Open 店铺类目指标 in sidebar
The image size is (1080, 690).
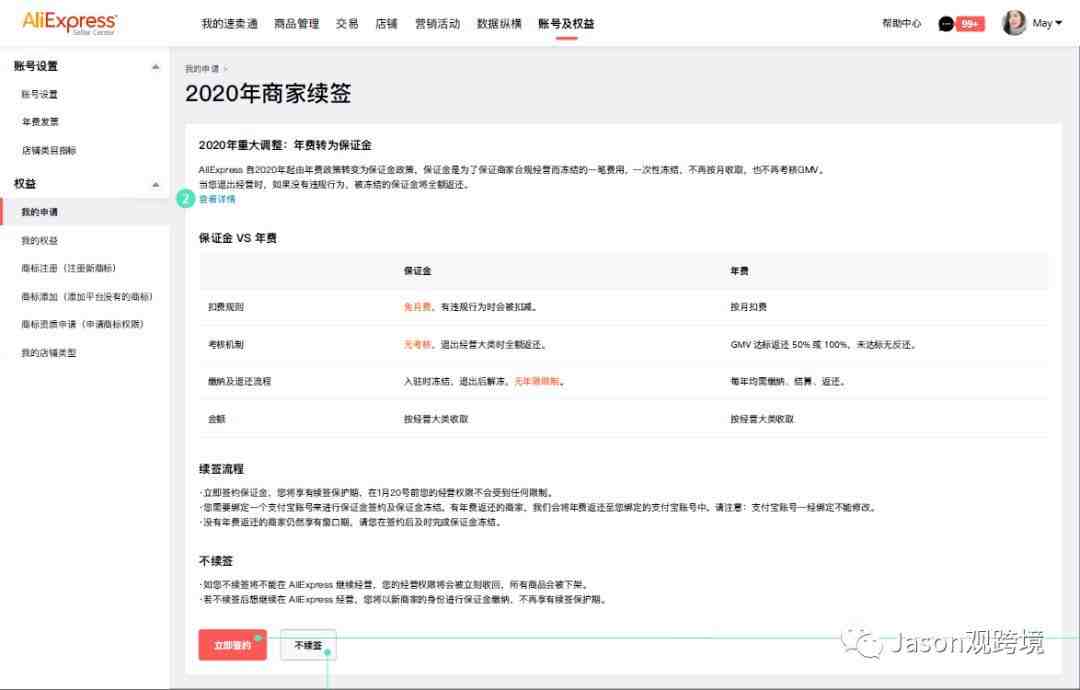(49, 150)
